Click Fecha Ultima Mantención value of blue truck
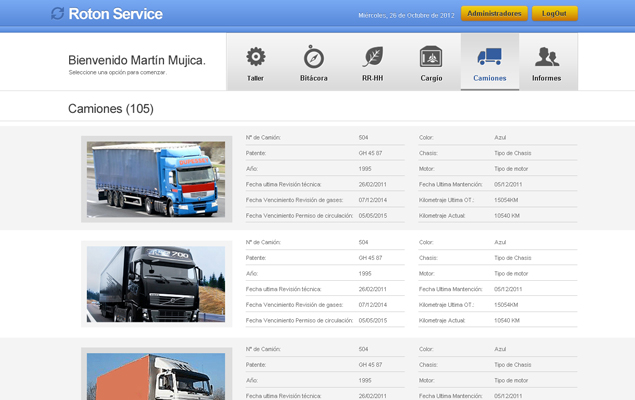Viewport: 635px width, 400px height. [508, 185]
